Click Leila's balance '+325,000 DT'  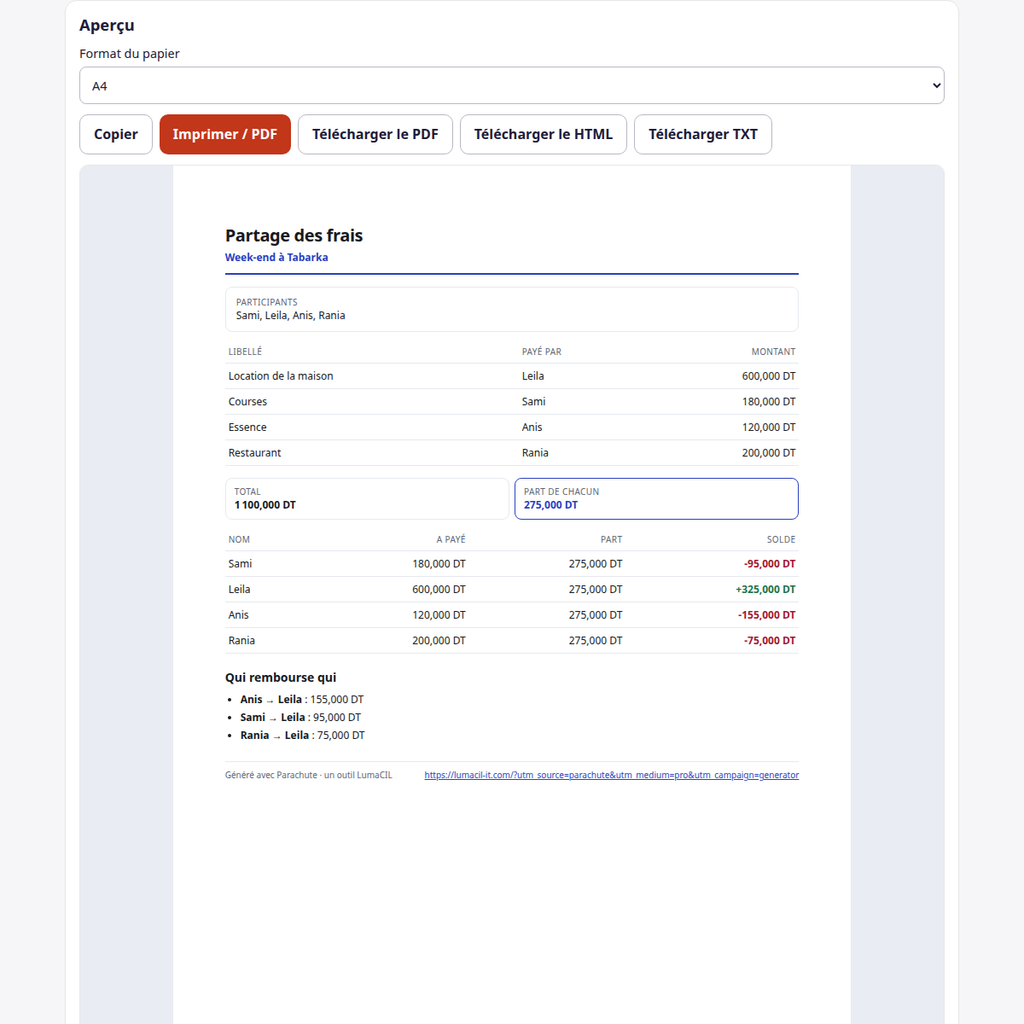pyautogui.click(x=765, y=589)
